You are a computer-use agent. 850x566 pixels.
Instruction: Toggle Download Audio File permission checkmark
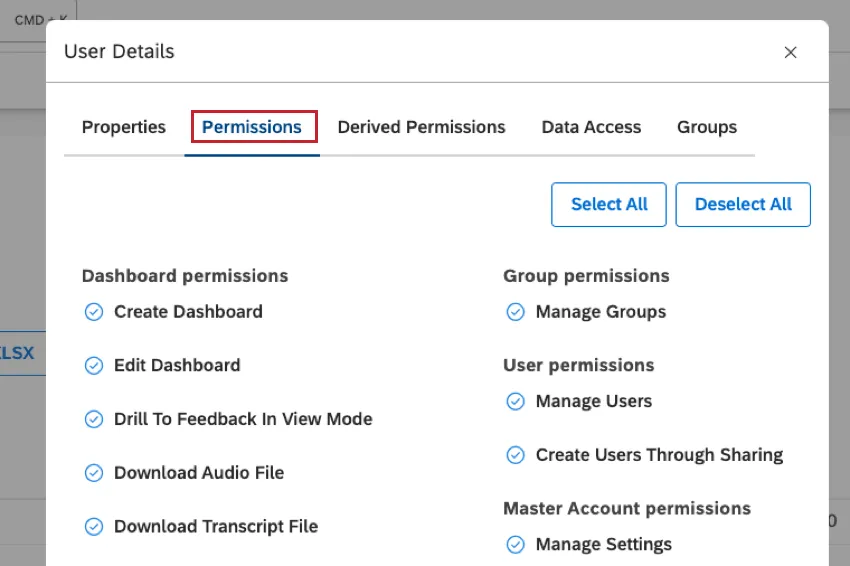pyautogui.click(x=93, y=473)
